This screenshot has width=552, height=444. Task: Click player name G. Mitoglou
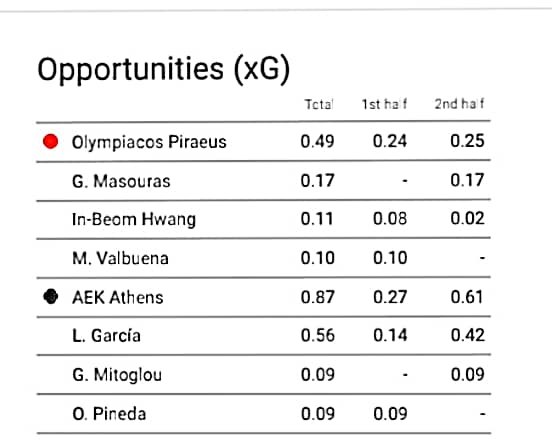[117, 375]
